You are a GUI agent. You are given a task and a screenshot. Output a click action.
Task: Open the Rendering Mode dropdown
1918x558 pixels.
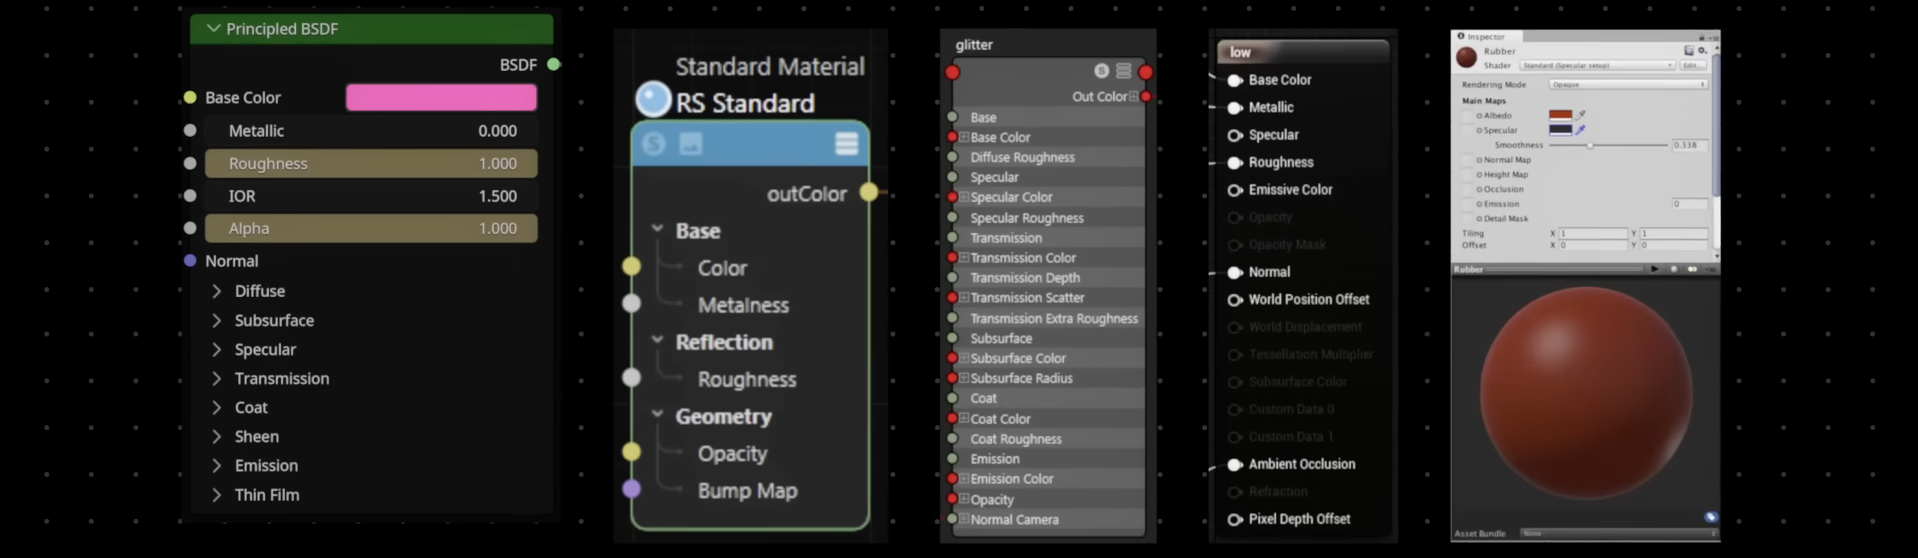tap(1628, 84)
